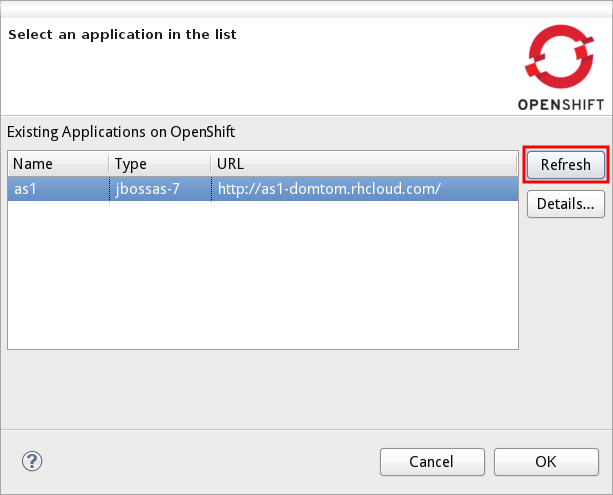Open help with question mark icon
Screen dimensions: 613x495
[x=32, y=461]
